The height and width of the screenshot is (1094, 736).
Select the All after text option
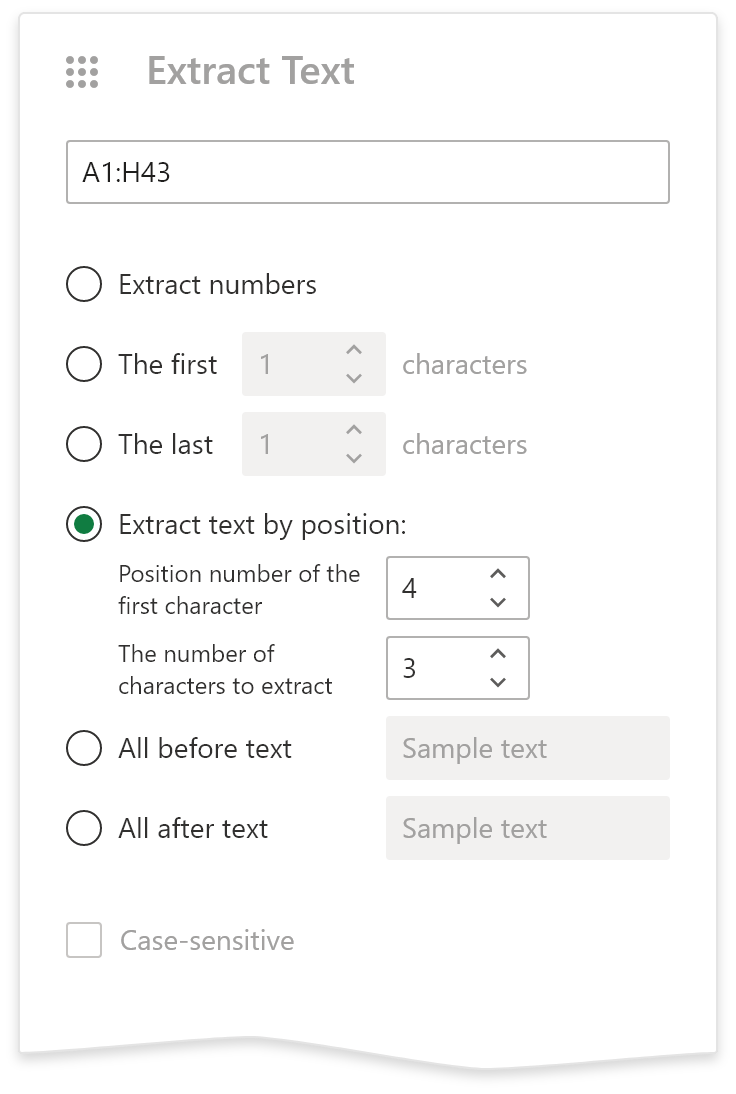pos(84,828)
